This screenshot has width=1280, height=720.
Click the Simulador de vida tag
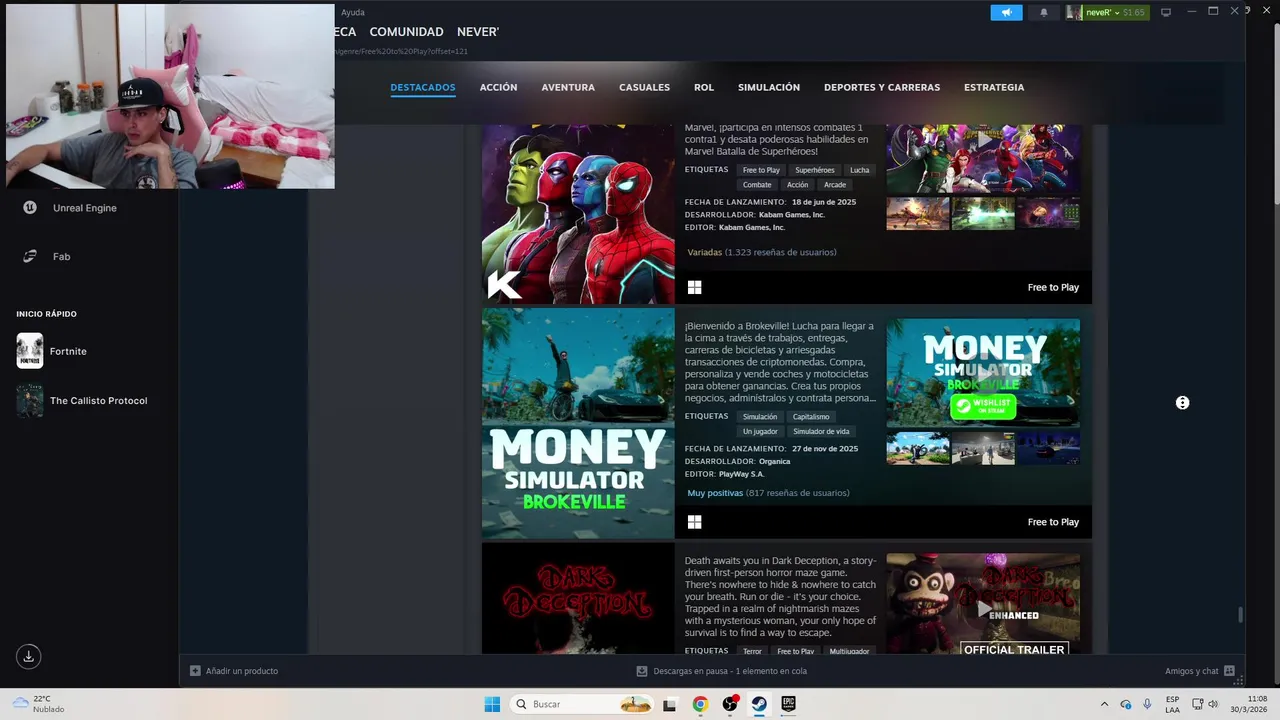point(822,432)
